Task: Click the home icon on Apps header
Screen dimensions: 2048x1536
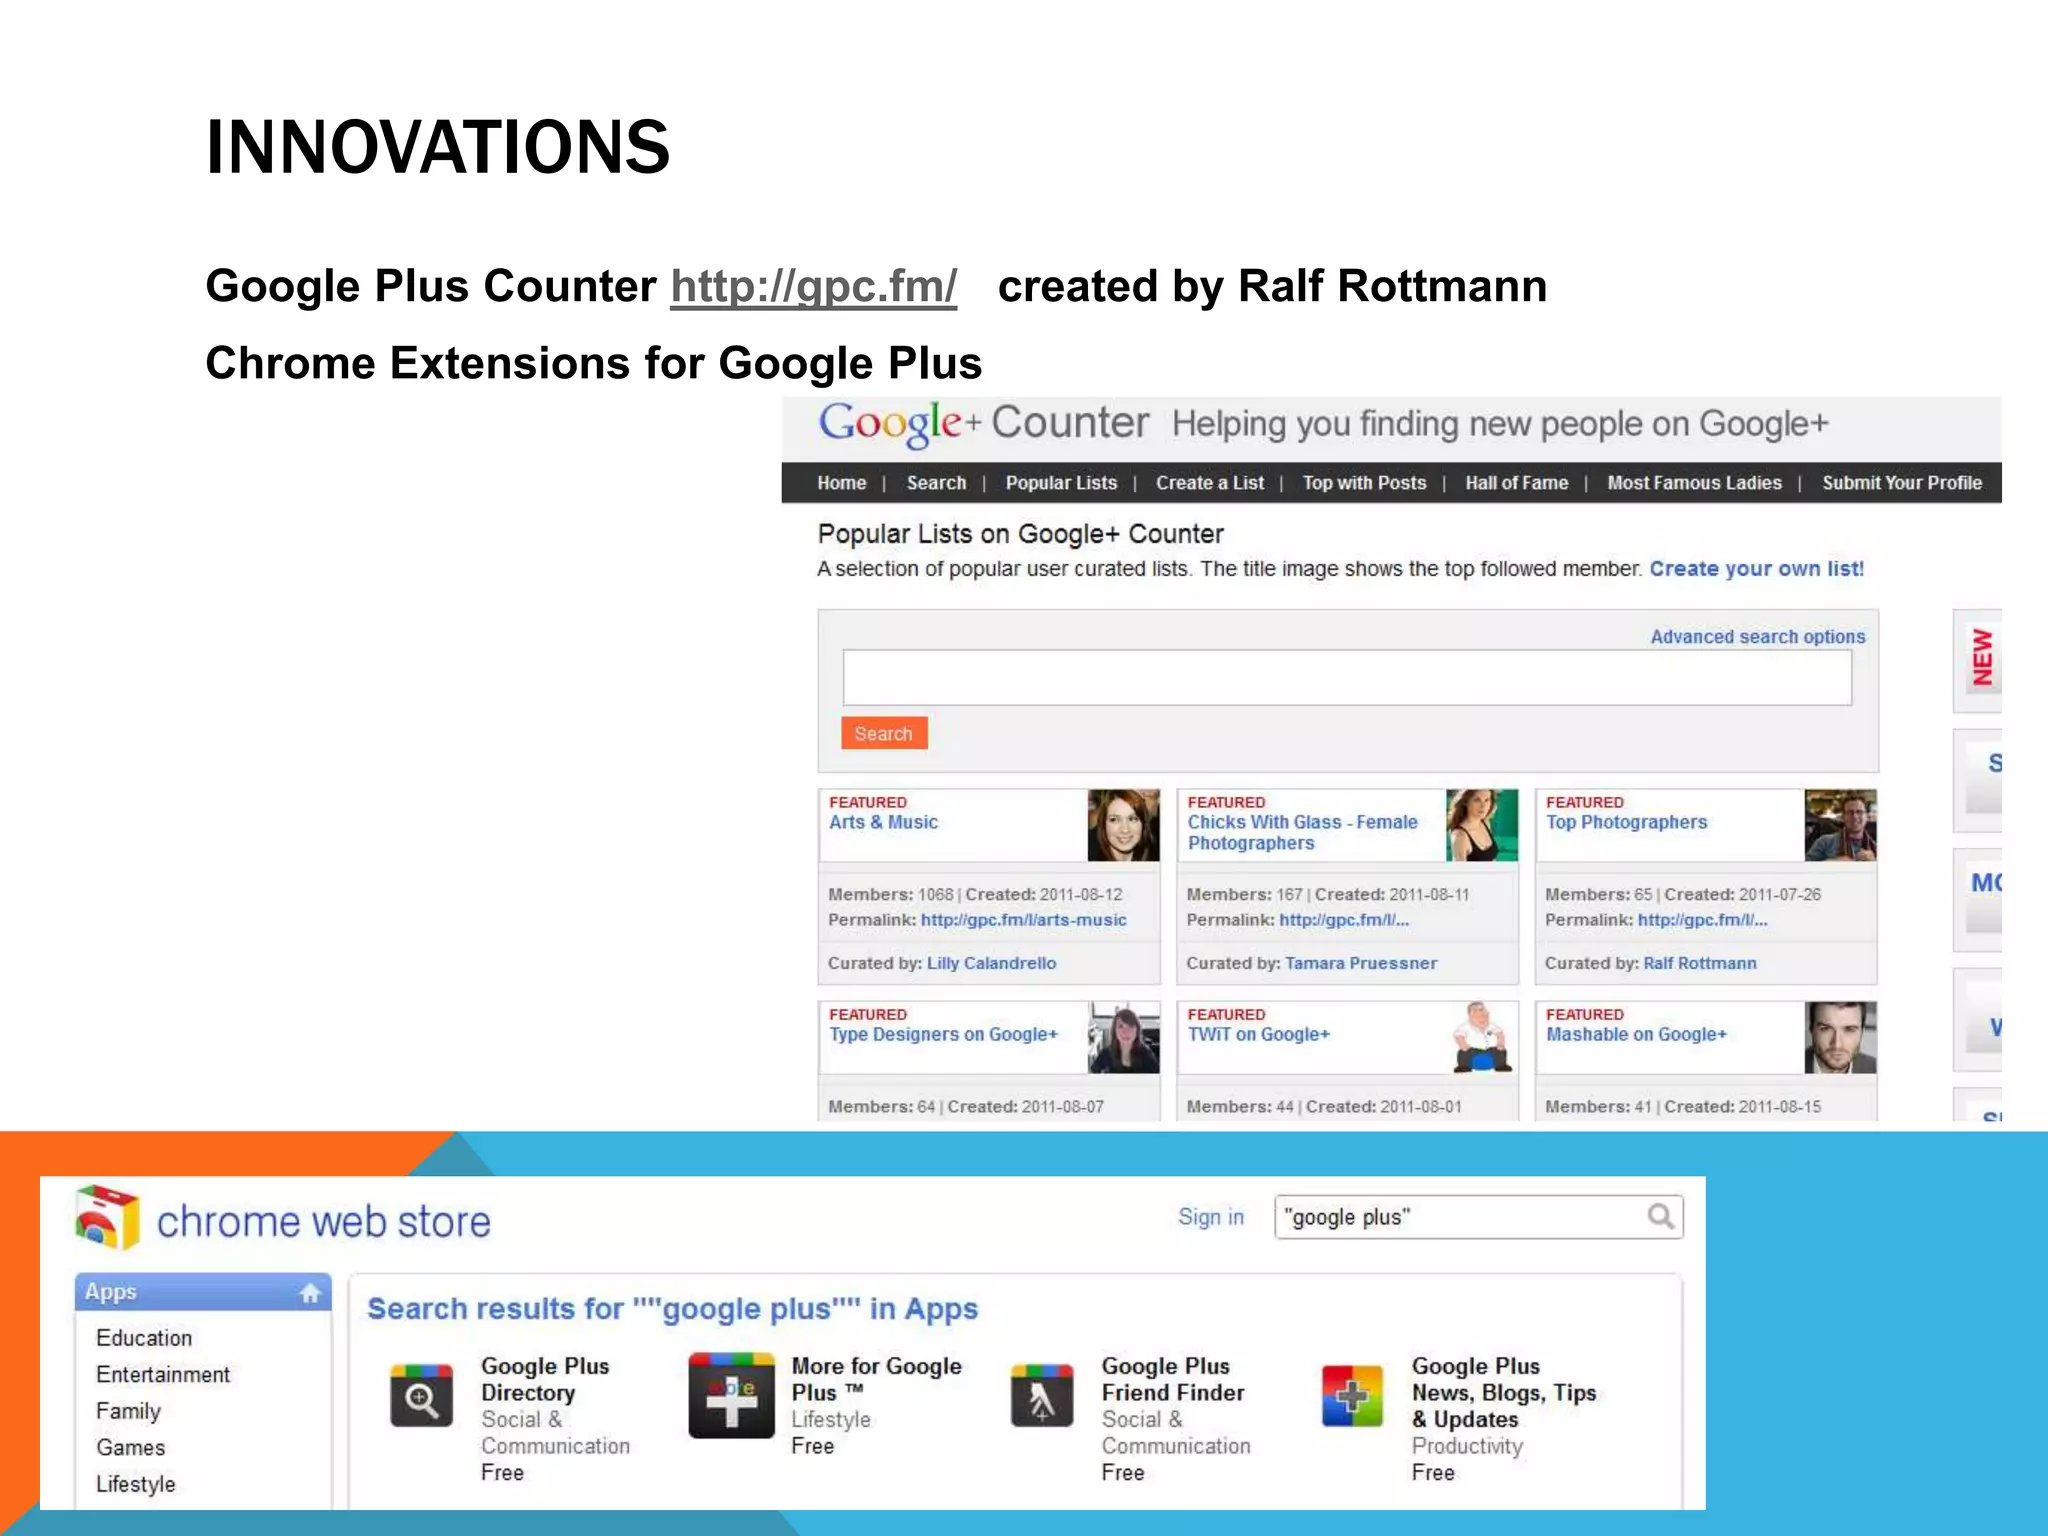Action: [x=310, y=1293]
